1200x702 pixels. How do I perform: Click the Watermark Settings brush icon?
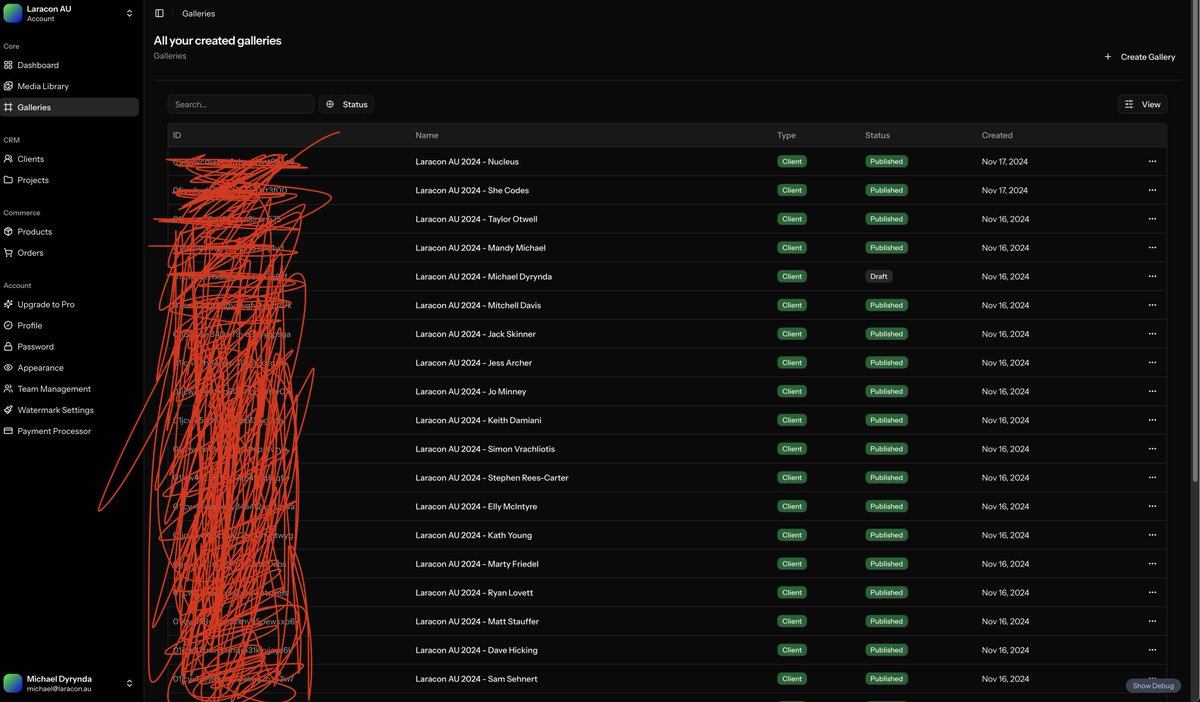8,410
